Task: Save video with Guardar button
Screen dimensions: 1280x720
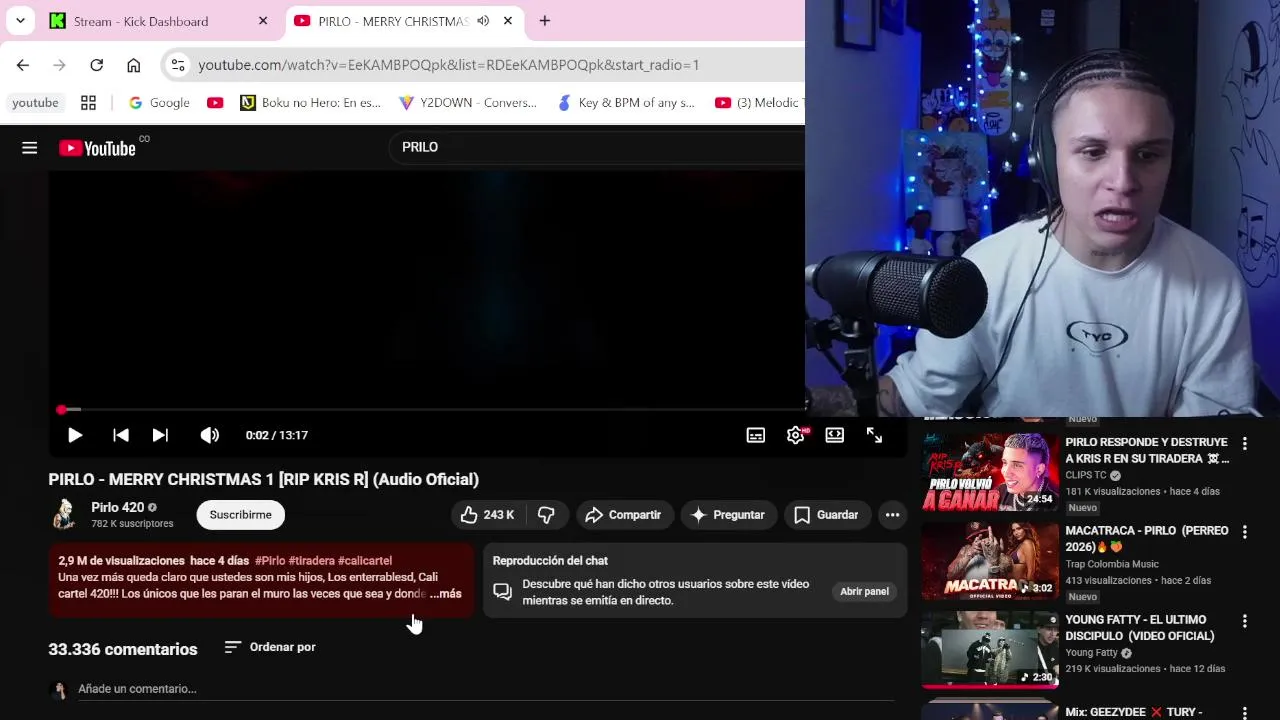Action: 826,515
